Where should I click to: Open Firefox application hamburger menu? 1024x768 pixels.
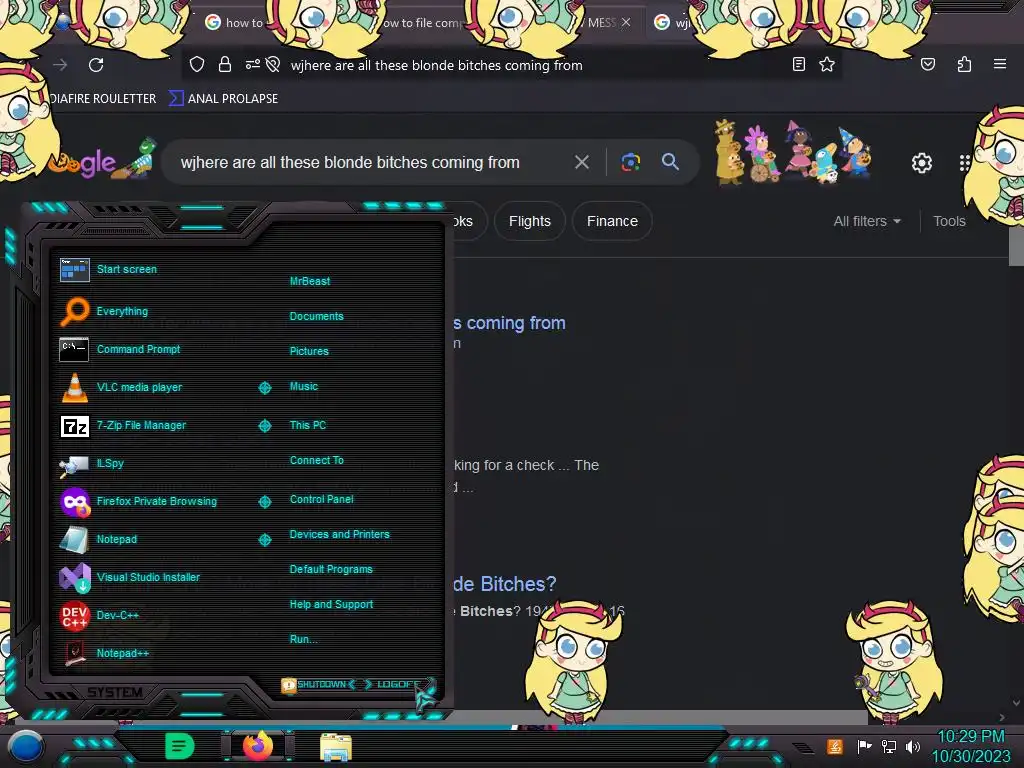click(x=999, y=64)
